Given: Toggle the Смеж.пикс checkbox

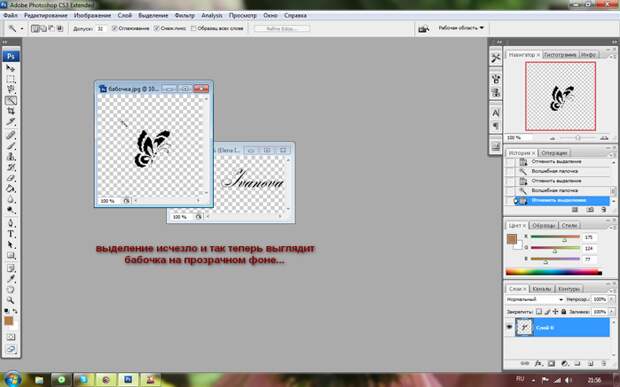Looking at the screenshot, I should (x=157, y=28).
